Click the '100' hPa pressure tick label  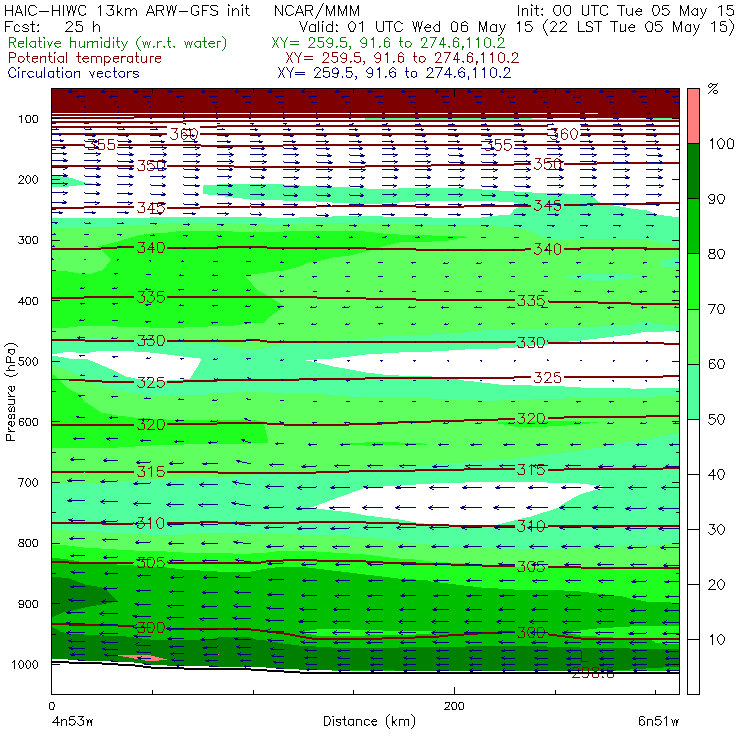click(x=28, y=119)
